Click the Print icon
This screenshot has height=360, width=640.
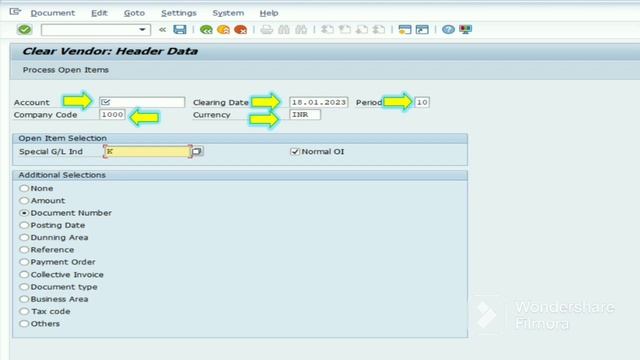[267, 29]
